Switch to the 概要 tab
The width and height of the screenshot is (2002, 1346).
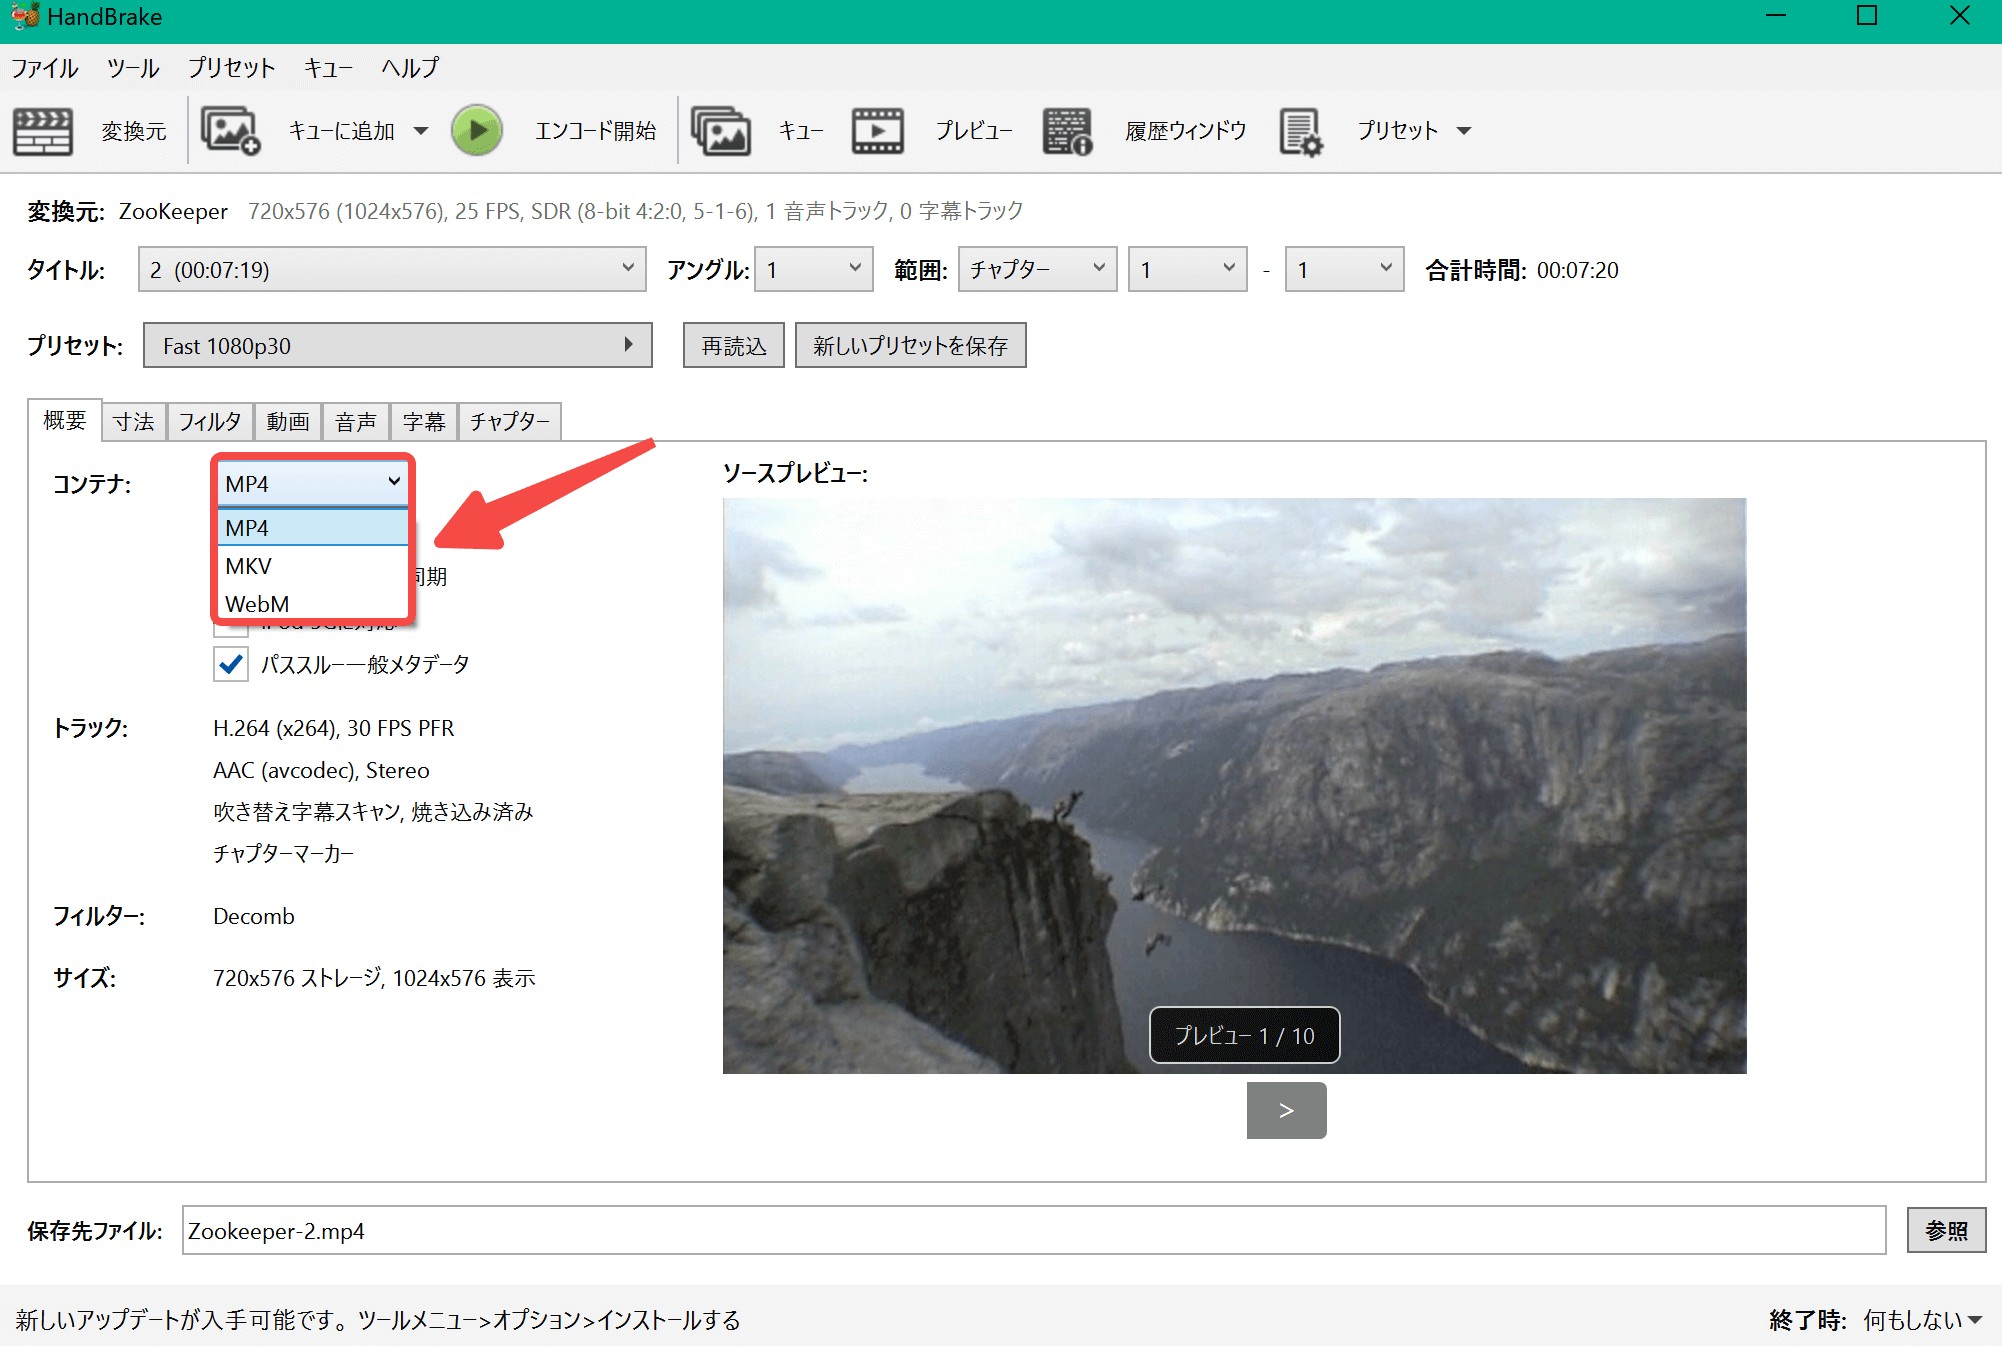click(x=65, y=420)
